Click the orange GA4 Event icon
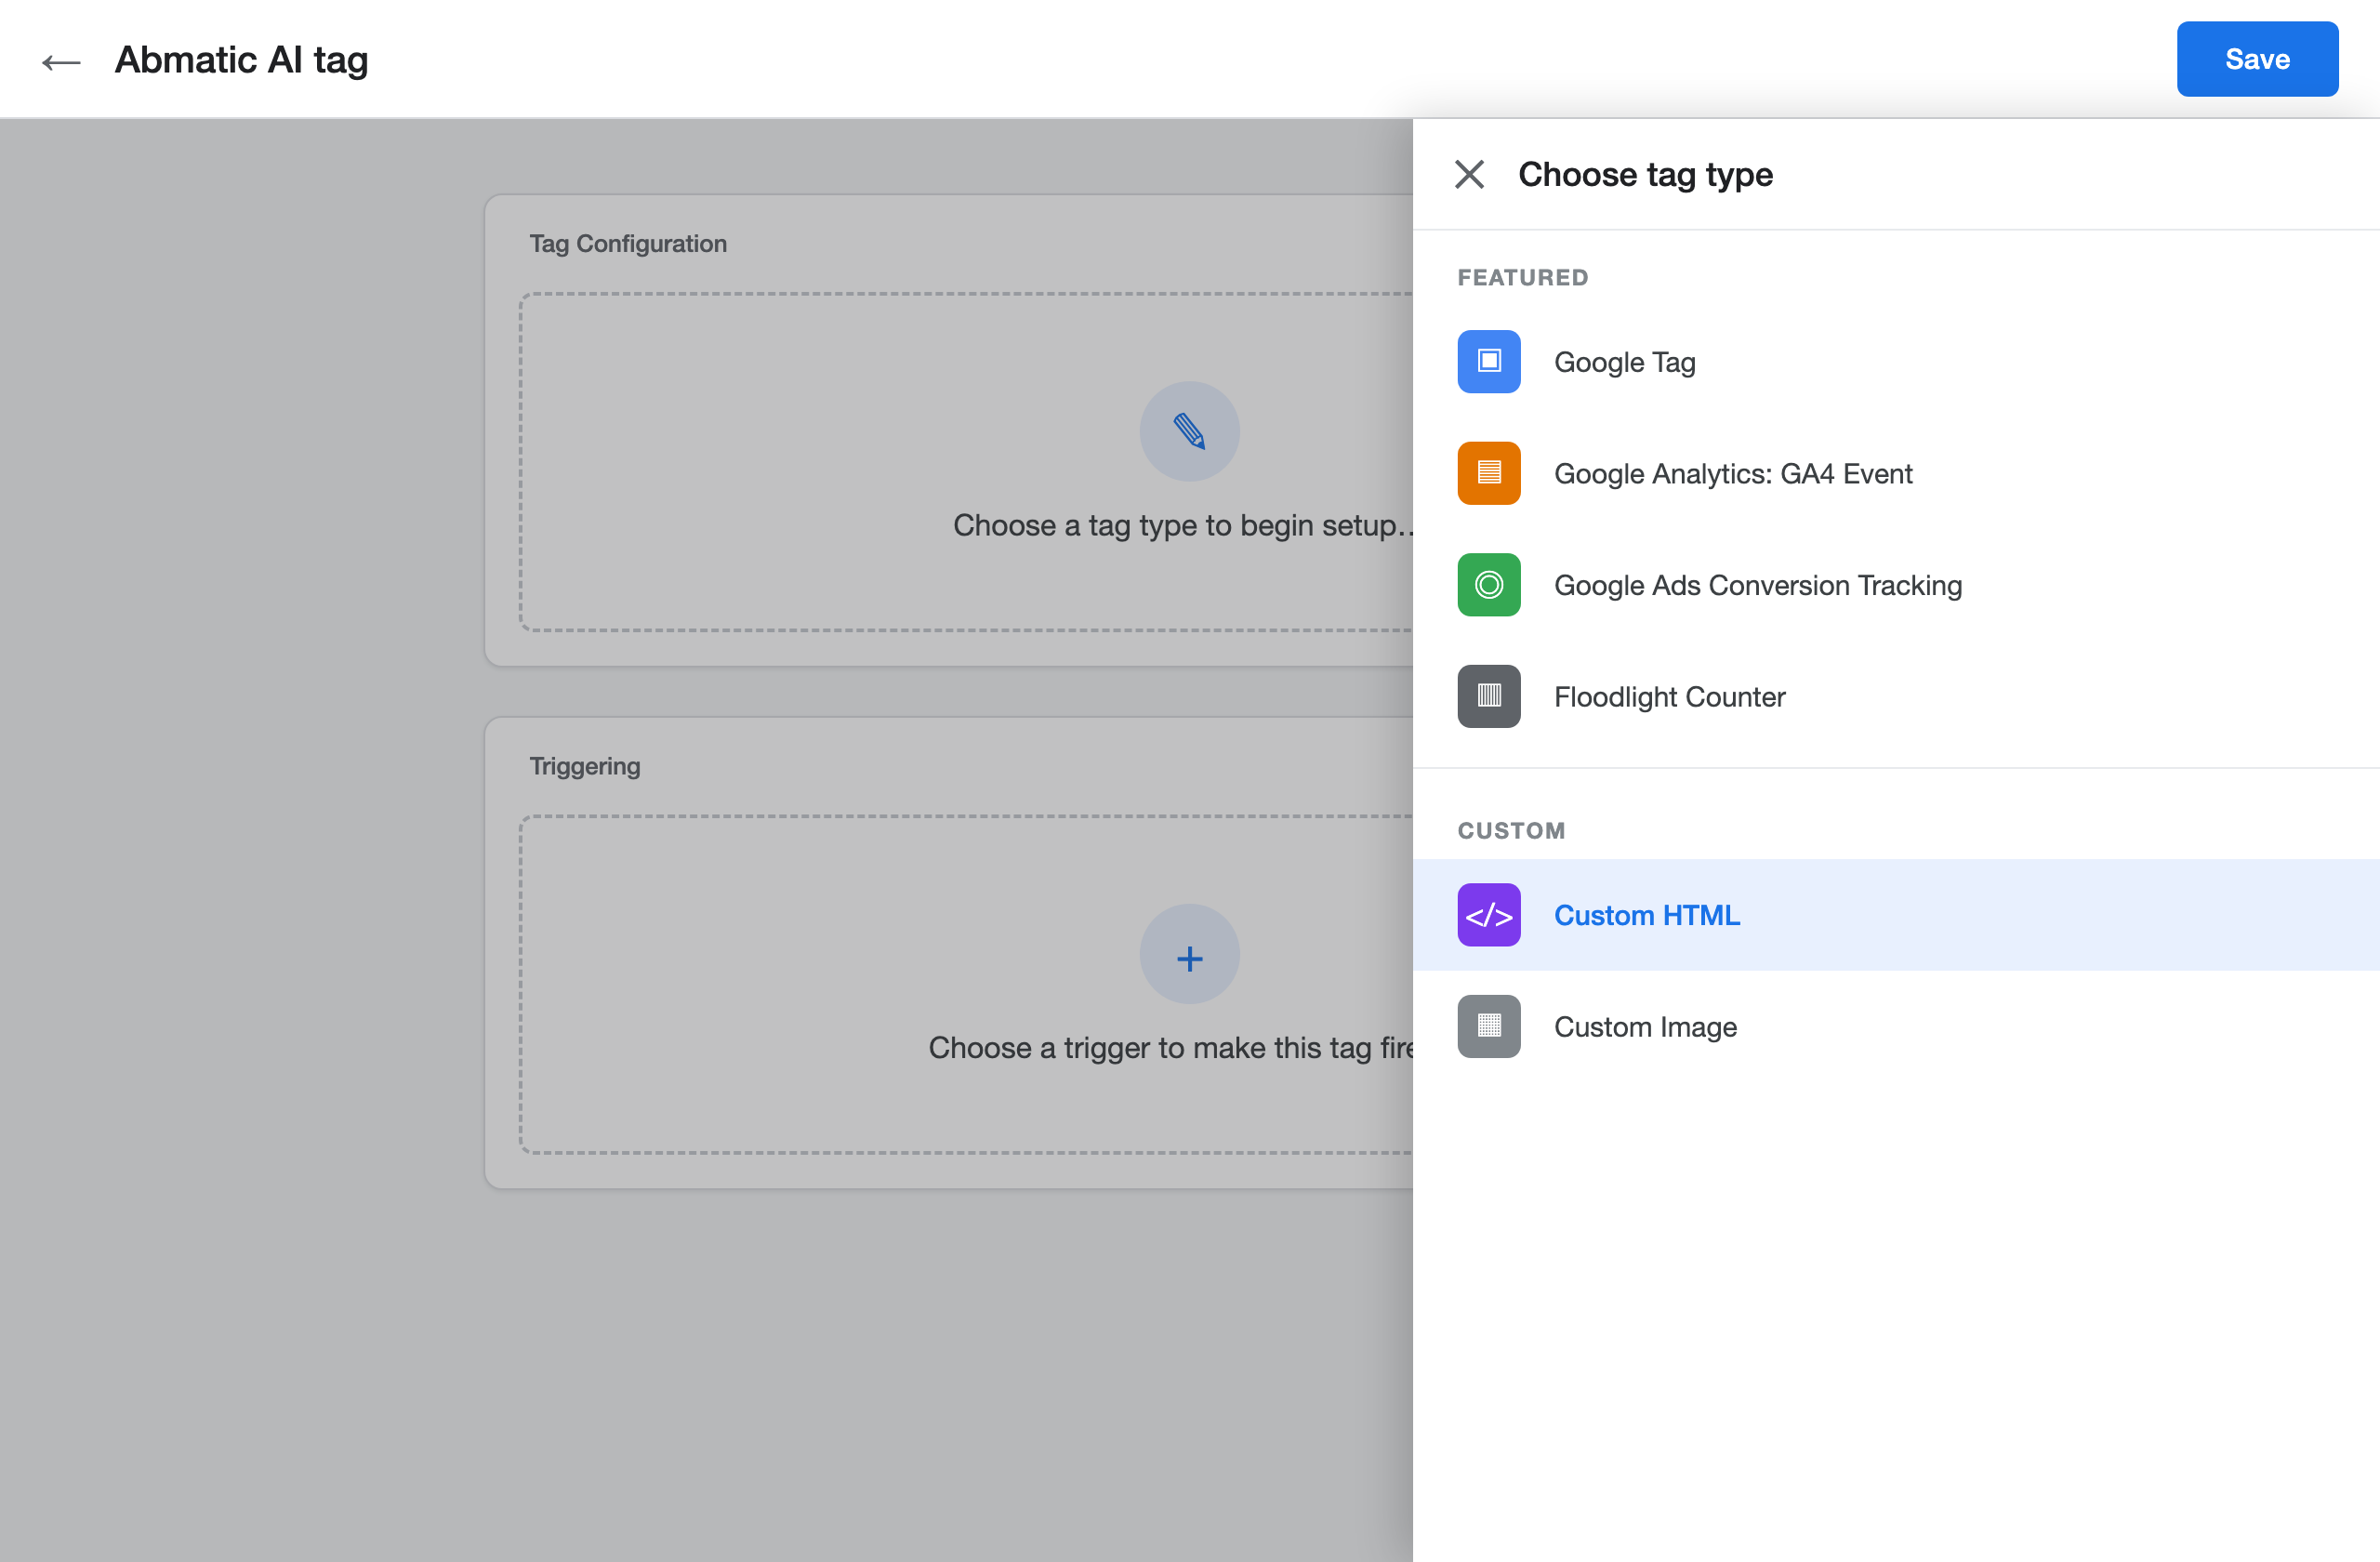Viewport: 2380px width, 1562px height. (1489, 473)
